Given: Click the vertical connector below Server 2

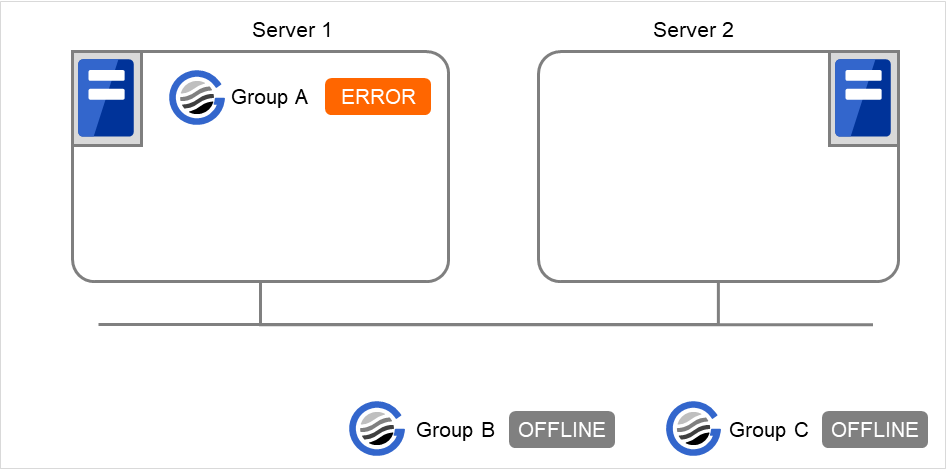Looking at the screenshot, I should (x=718, y=303).
